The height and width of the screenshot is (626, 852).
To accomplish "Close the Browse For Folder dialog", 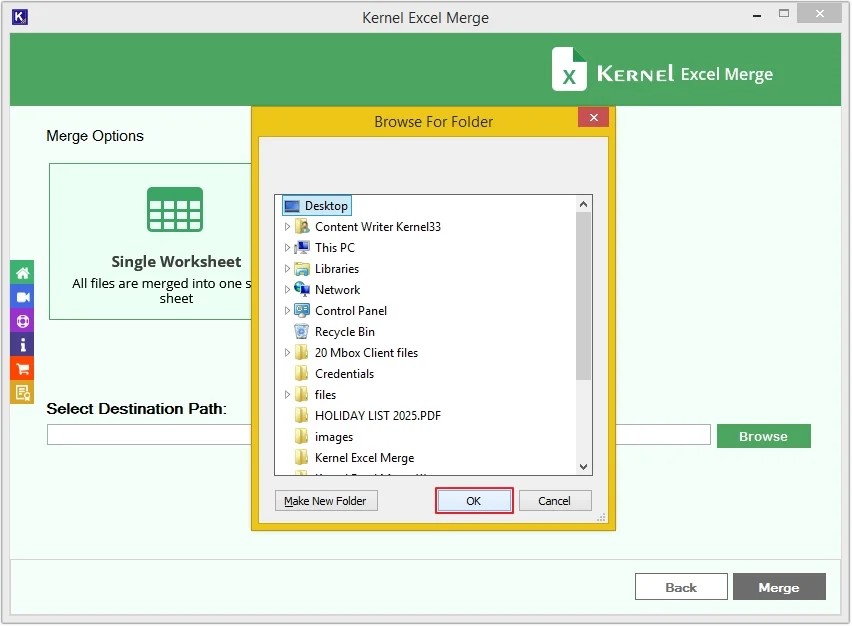I will point(593,118).
